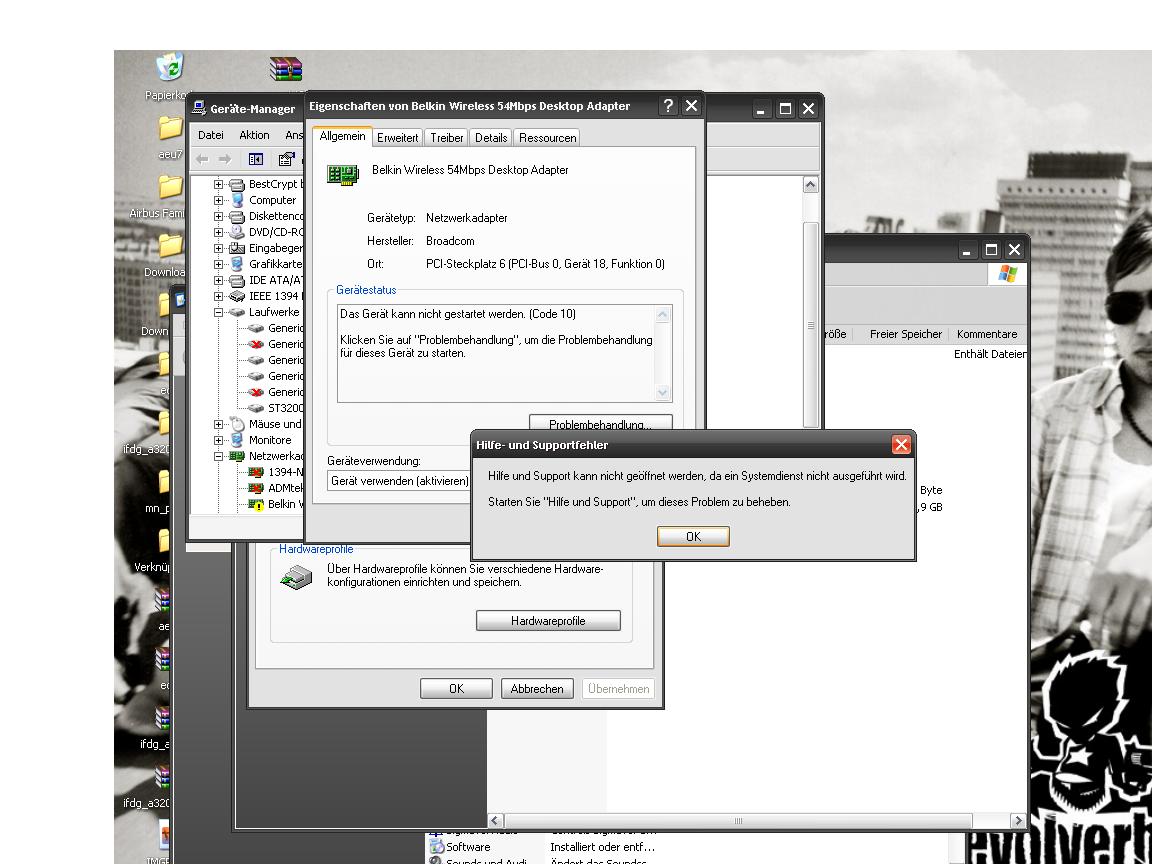Open the Aktion menu in Geräte-Manager
Screen dimensions: 1152x864
[254, 135]
